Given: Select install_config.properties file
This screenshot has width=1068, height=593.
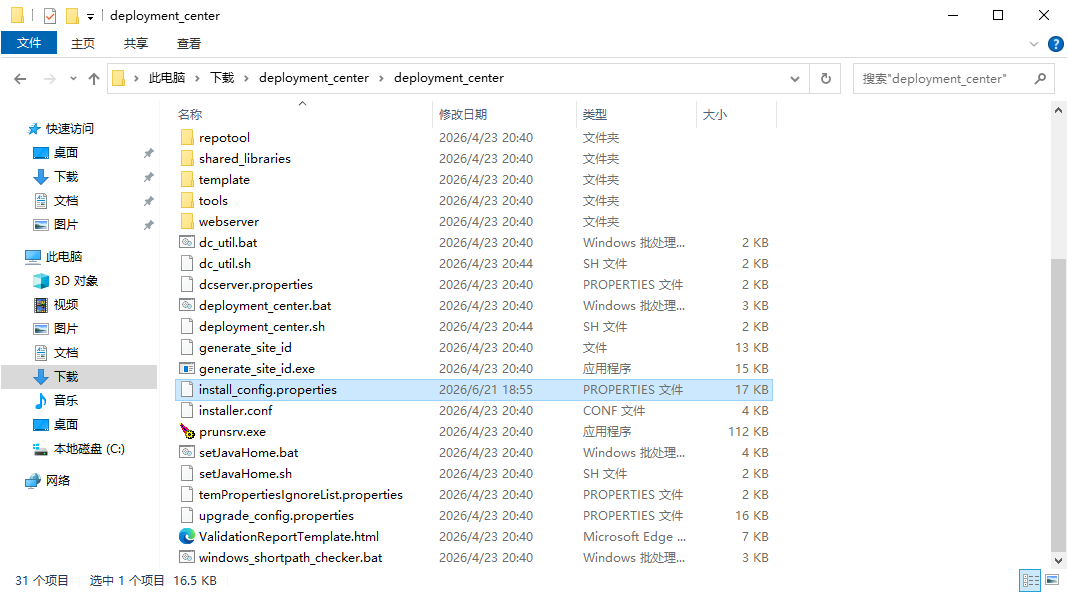Looking at the screenshot, I should pos(474,389).
